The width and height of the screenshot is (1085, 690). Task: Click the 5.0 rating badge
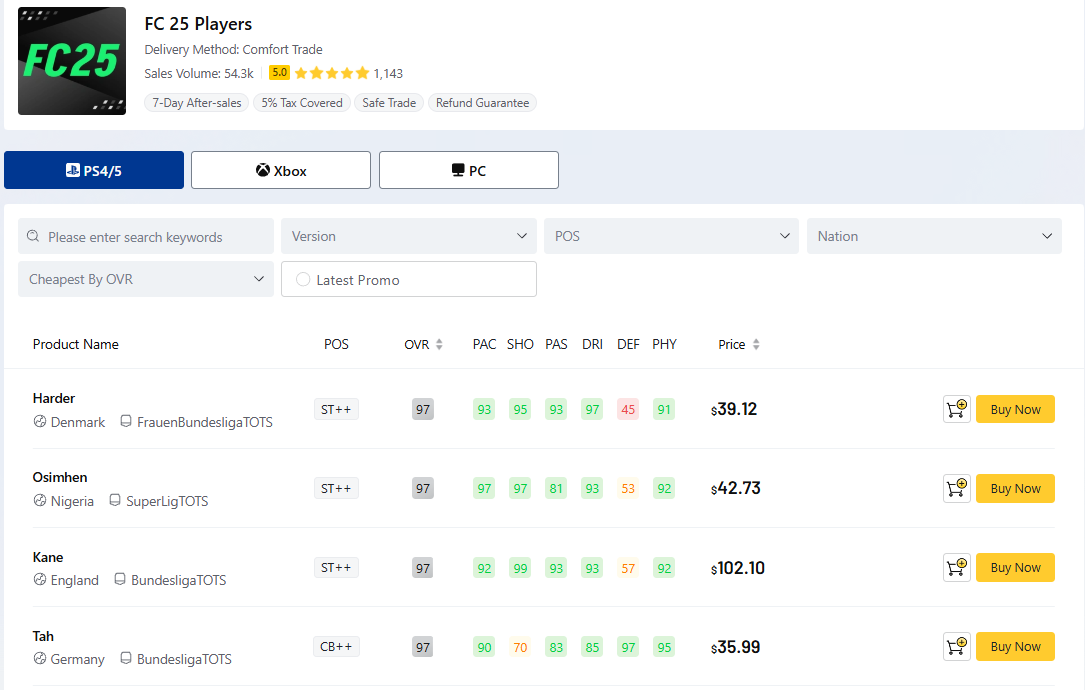click(x=280, y=72)
